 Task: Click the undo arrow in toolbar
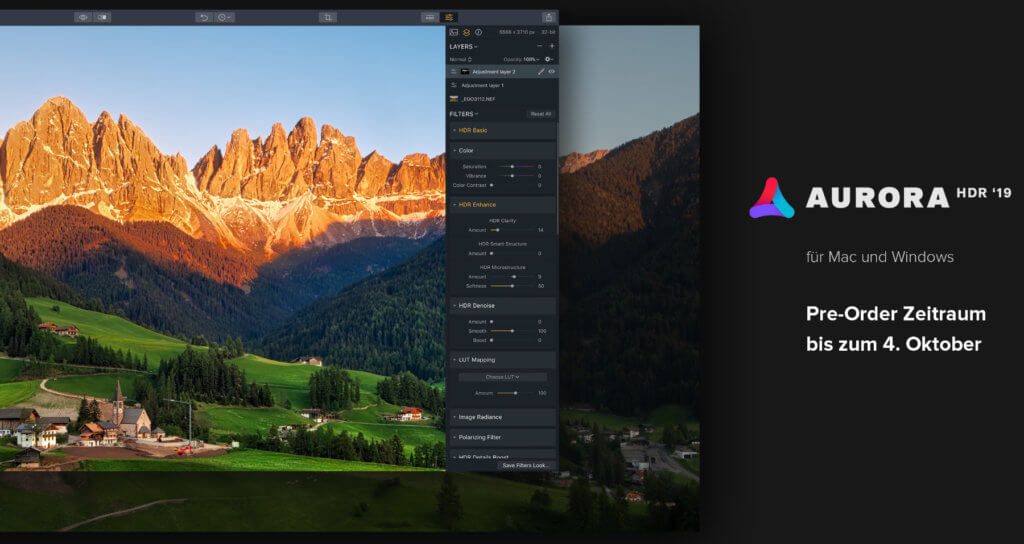pos(204,18)
